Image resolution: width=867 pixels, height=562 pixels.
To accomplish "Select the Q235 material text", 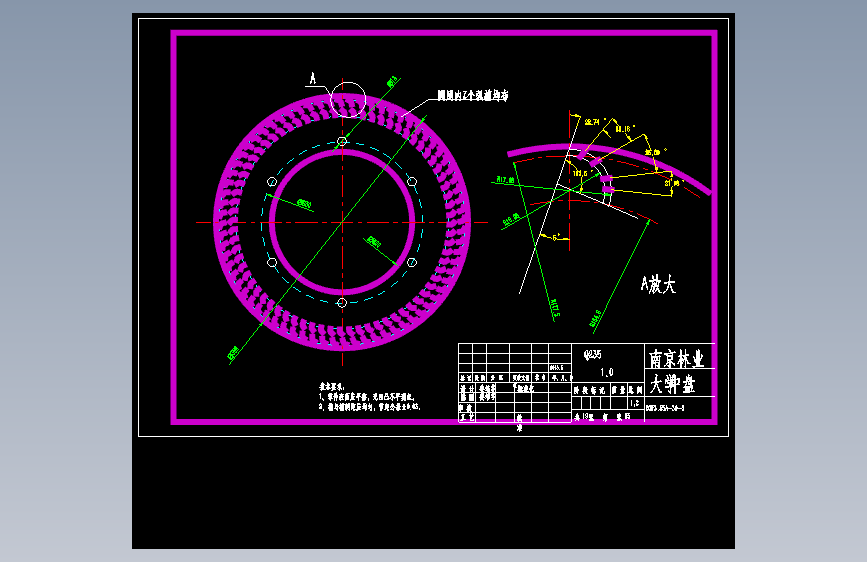I will 592,355.
